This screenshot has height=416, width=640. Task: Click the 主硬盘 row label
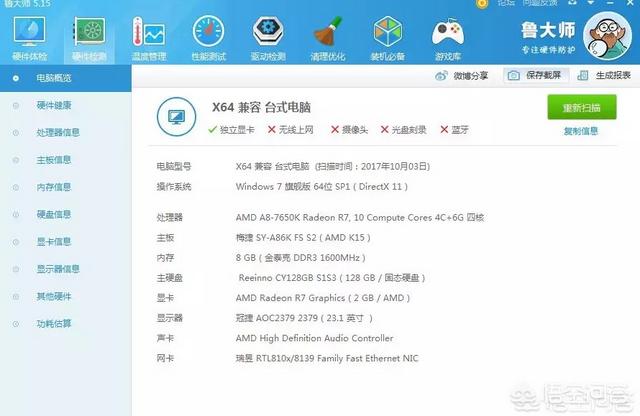(170, 278)
